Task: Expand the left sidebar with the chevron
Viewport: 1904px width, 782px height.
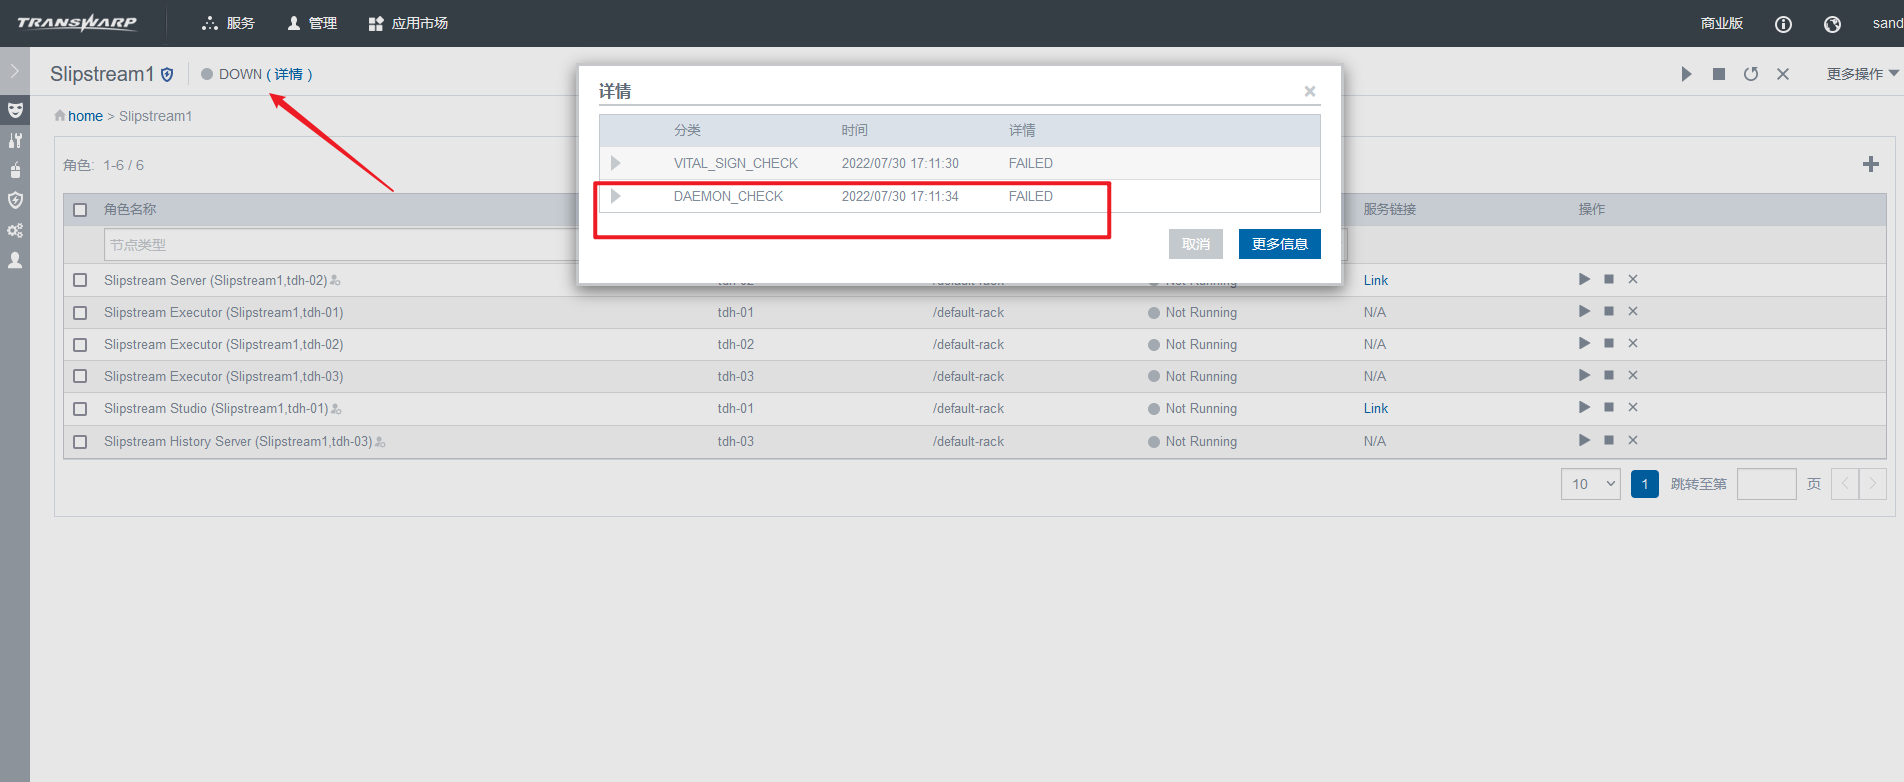Action: click(15, 71)
